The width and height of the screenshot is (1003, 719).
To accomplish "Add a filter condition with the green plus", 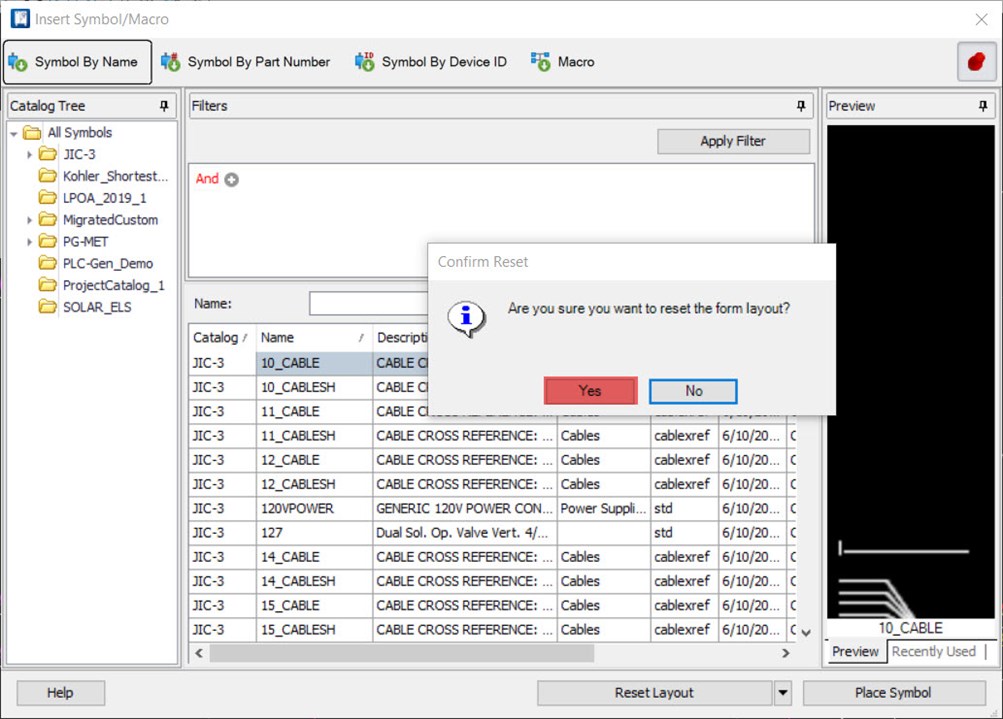I will (230, 179).
